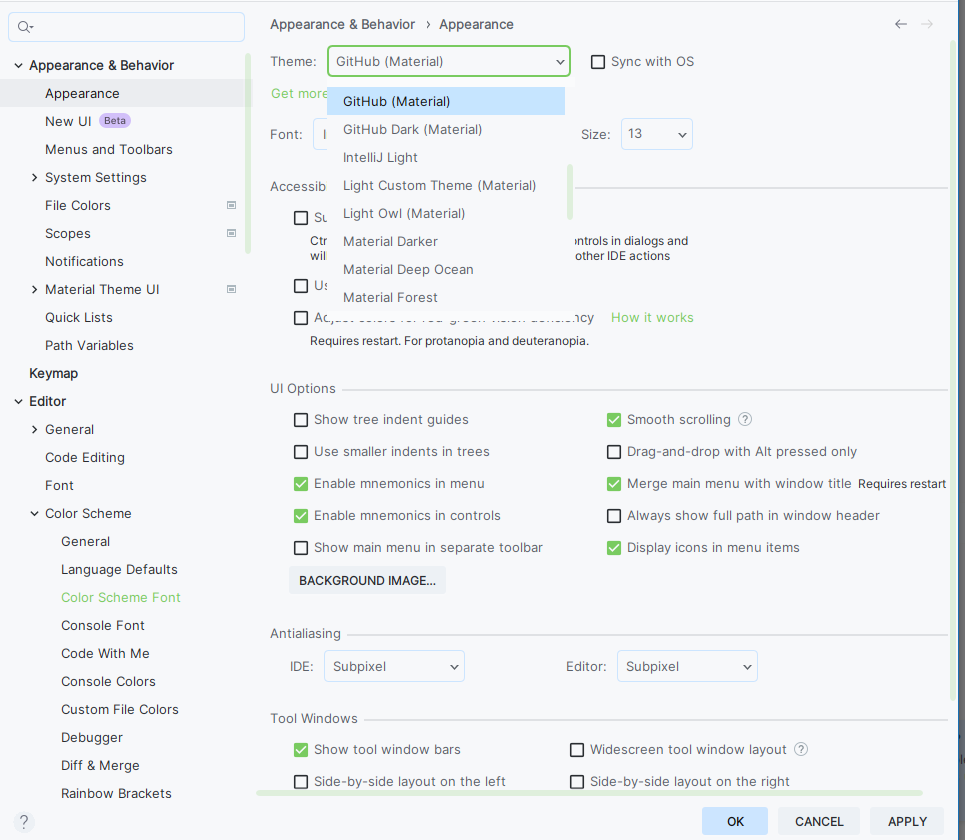Select Light Owl (Material) theme
Viewport: 965px width, 840px height.
tap(446, 214)
